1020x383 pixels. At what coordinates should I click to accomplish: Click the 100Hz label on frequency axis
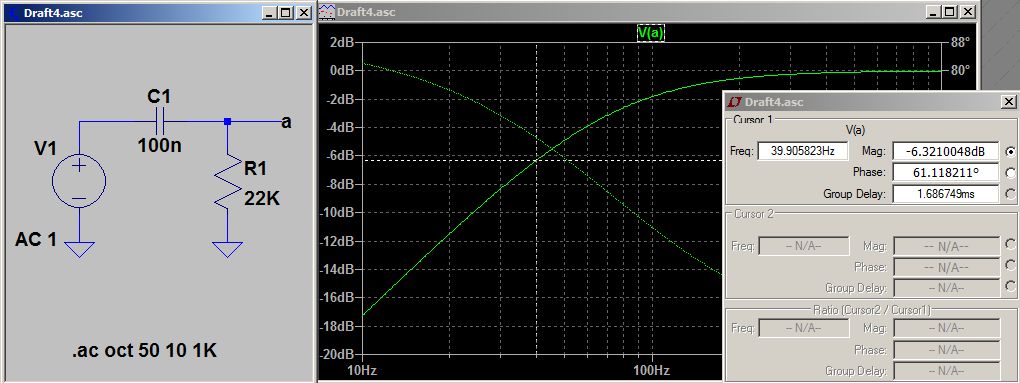pyautogui.click(x=652, y=371)
